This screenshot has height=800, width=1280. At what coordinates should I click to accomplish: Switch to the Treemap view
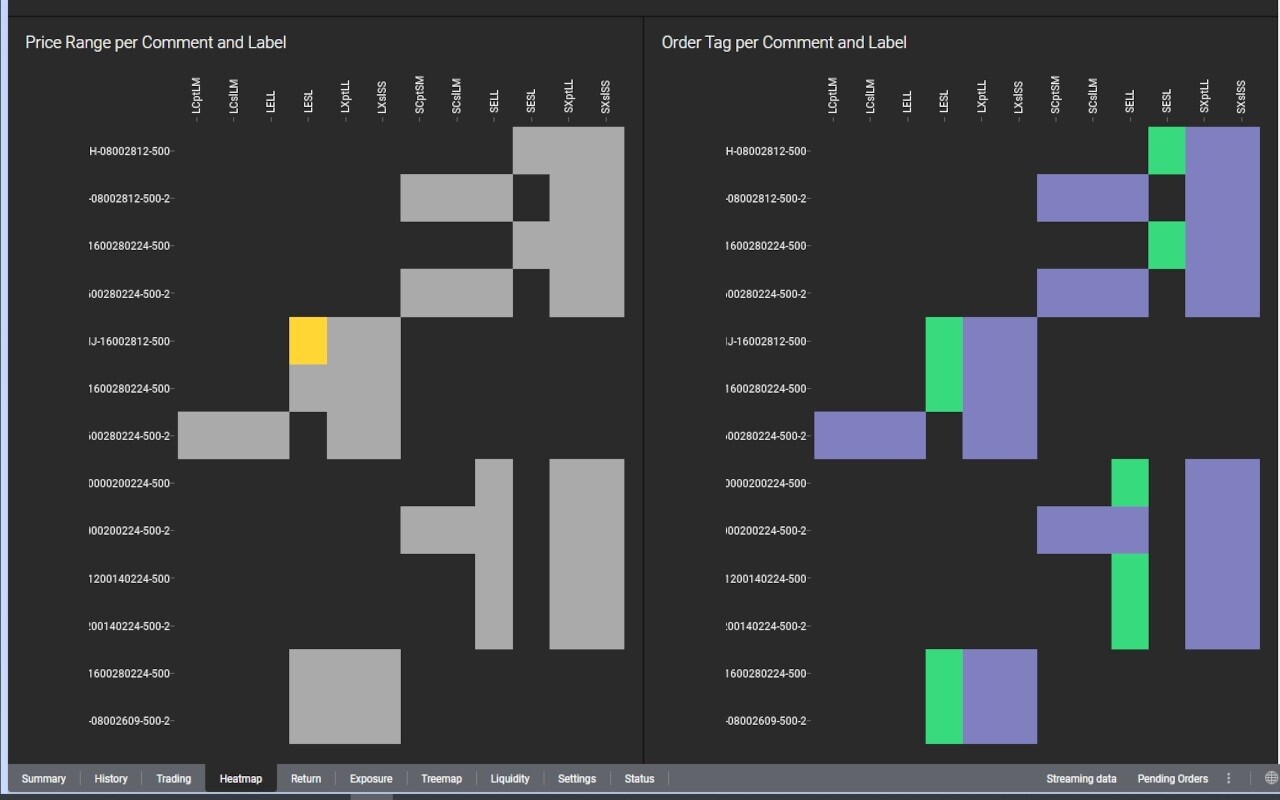coord(441,778)
